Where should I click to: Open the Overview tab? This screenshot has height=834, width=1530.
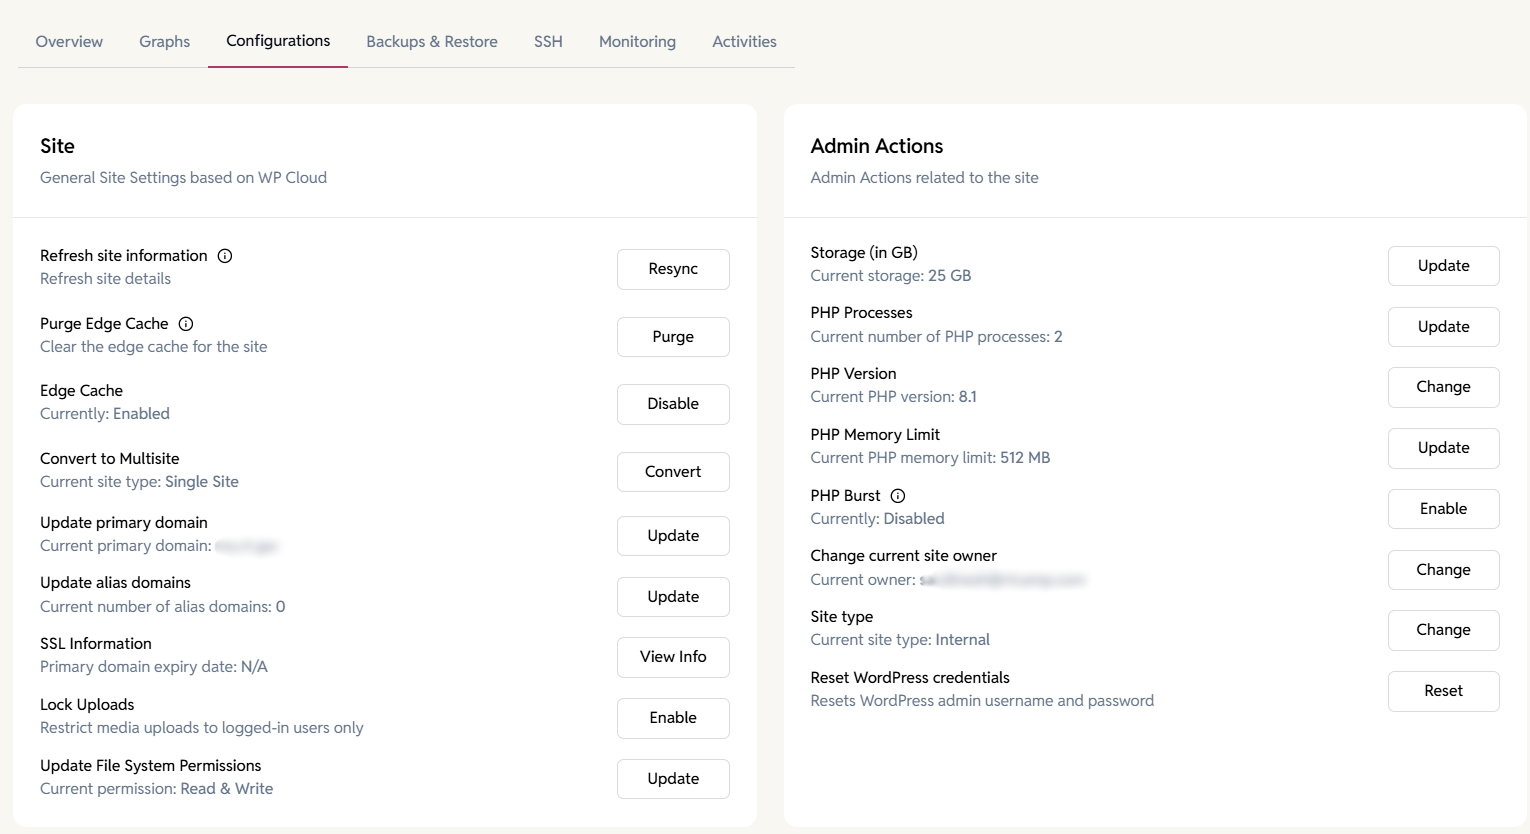point(69,41)
